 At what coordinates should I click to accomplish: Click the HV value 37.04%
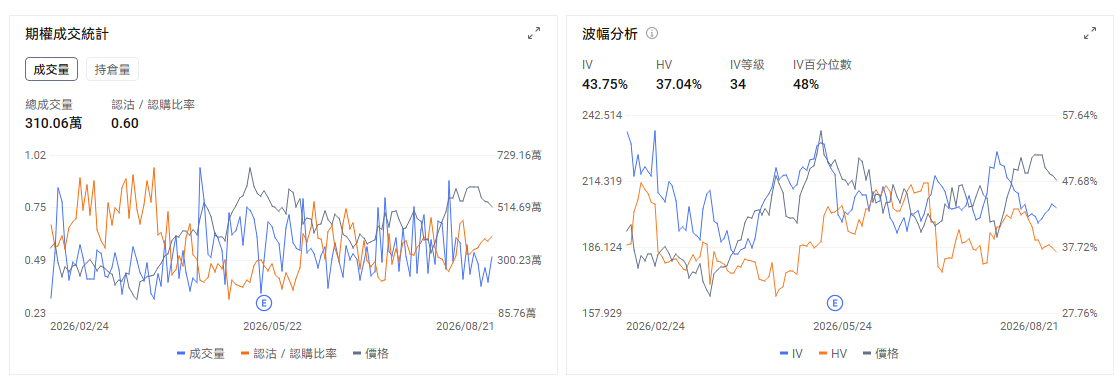tap(679, 85)
